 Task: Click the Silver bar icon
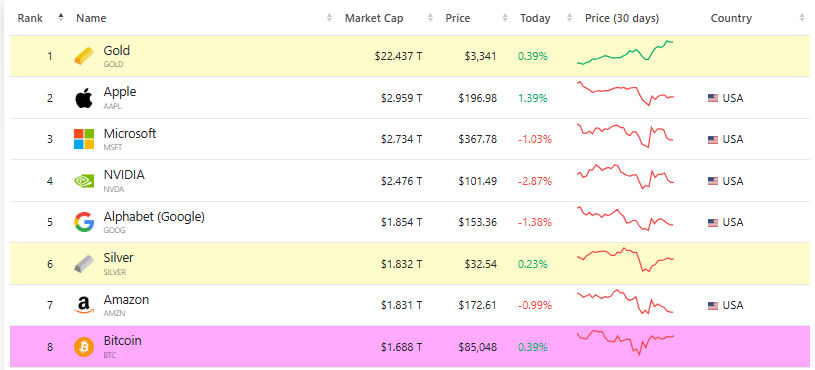84,264
